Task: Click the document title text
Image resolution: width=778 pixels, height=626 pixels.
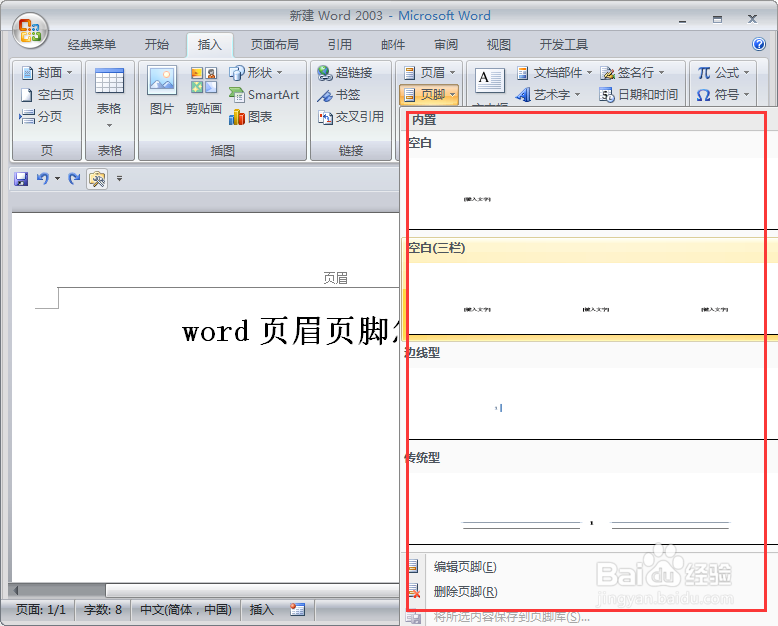Action: coord(291,332)
